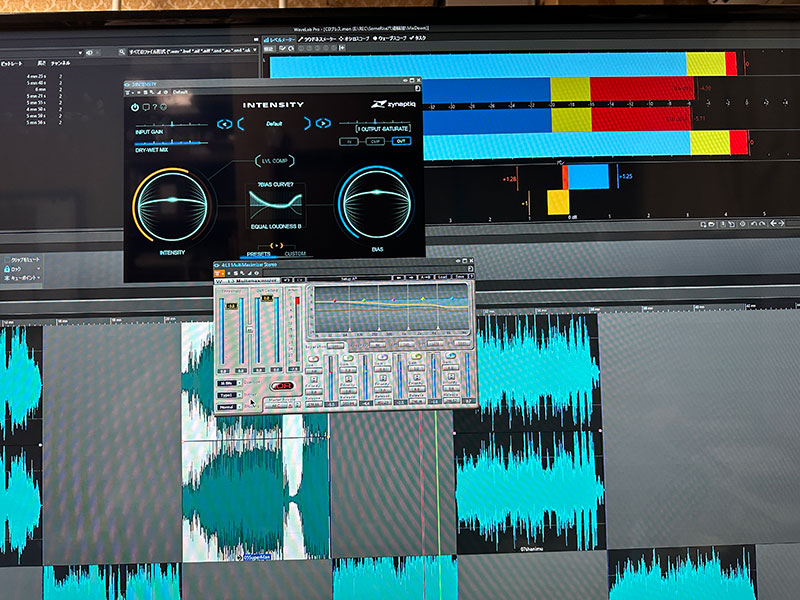The width and height of the screenshot is (800, 600).
Task: Open the キューポイント dropdown
Action: pos(22,278)
